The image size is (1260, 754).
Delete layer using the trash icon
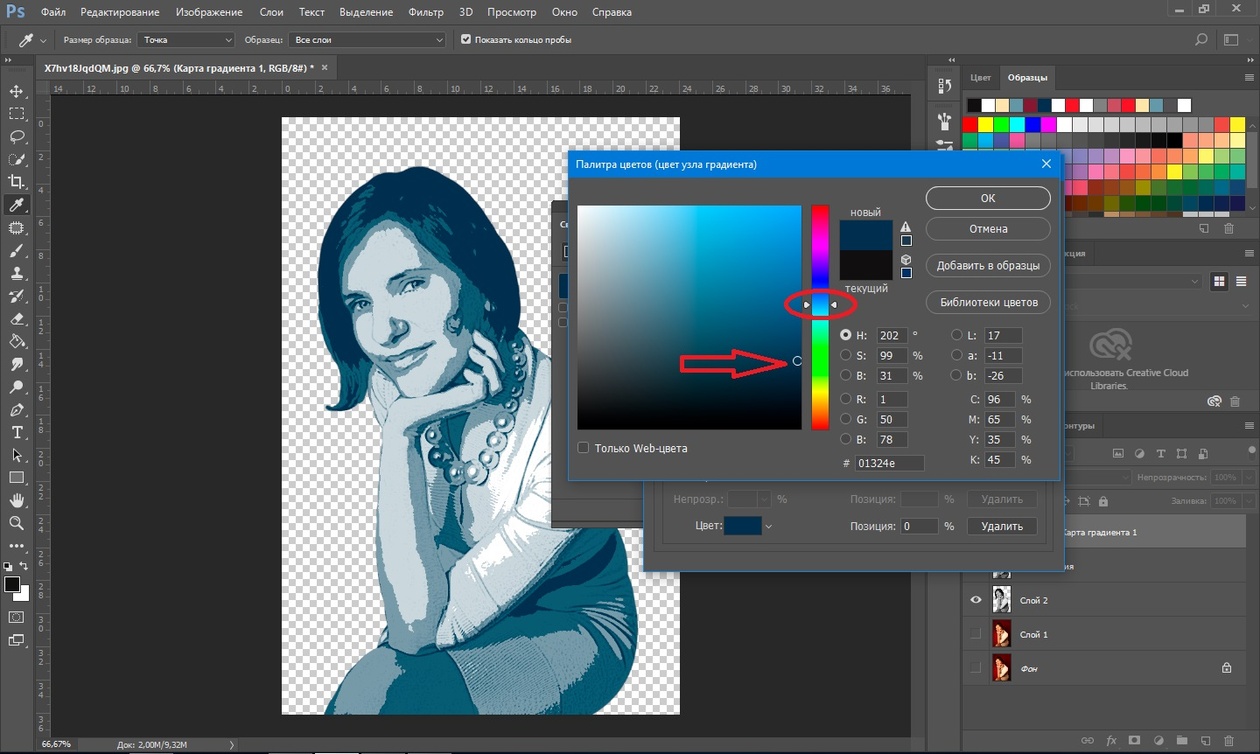coord(1229,740)
